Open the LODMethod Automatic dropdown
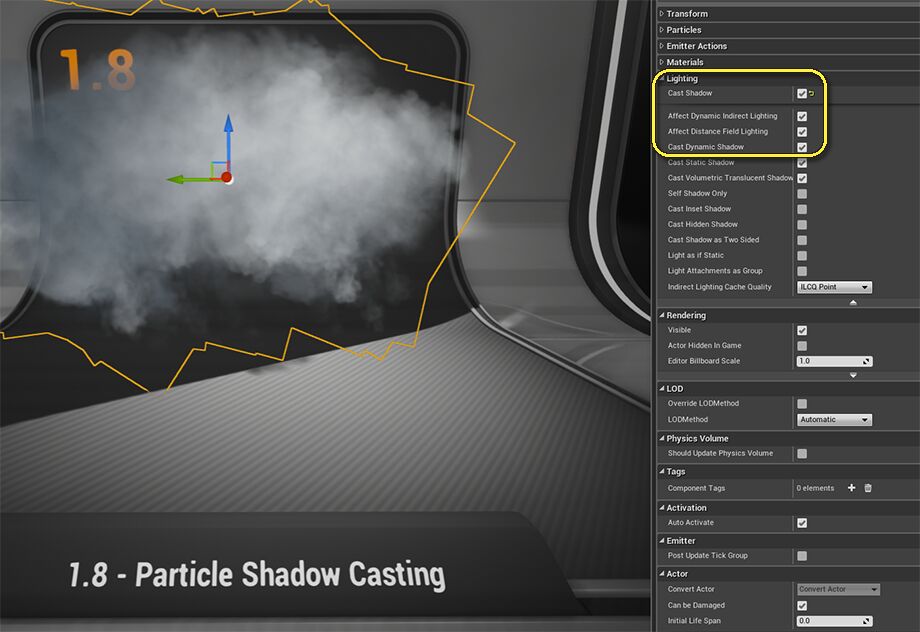Image resolution: width=920 pixels, height=632 pixels. (x=834, y=420)
